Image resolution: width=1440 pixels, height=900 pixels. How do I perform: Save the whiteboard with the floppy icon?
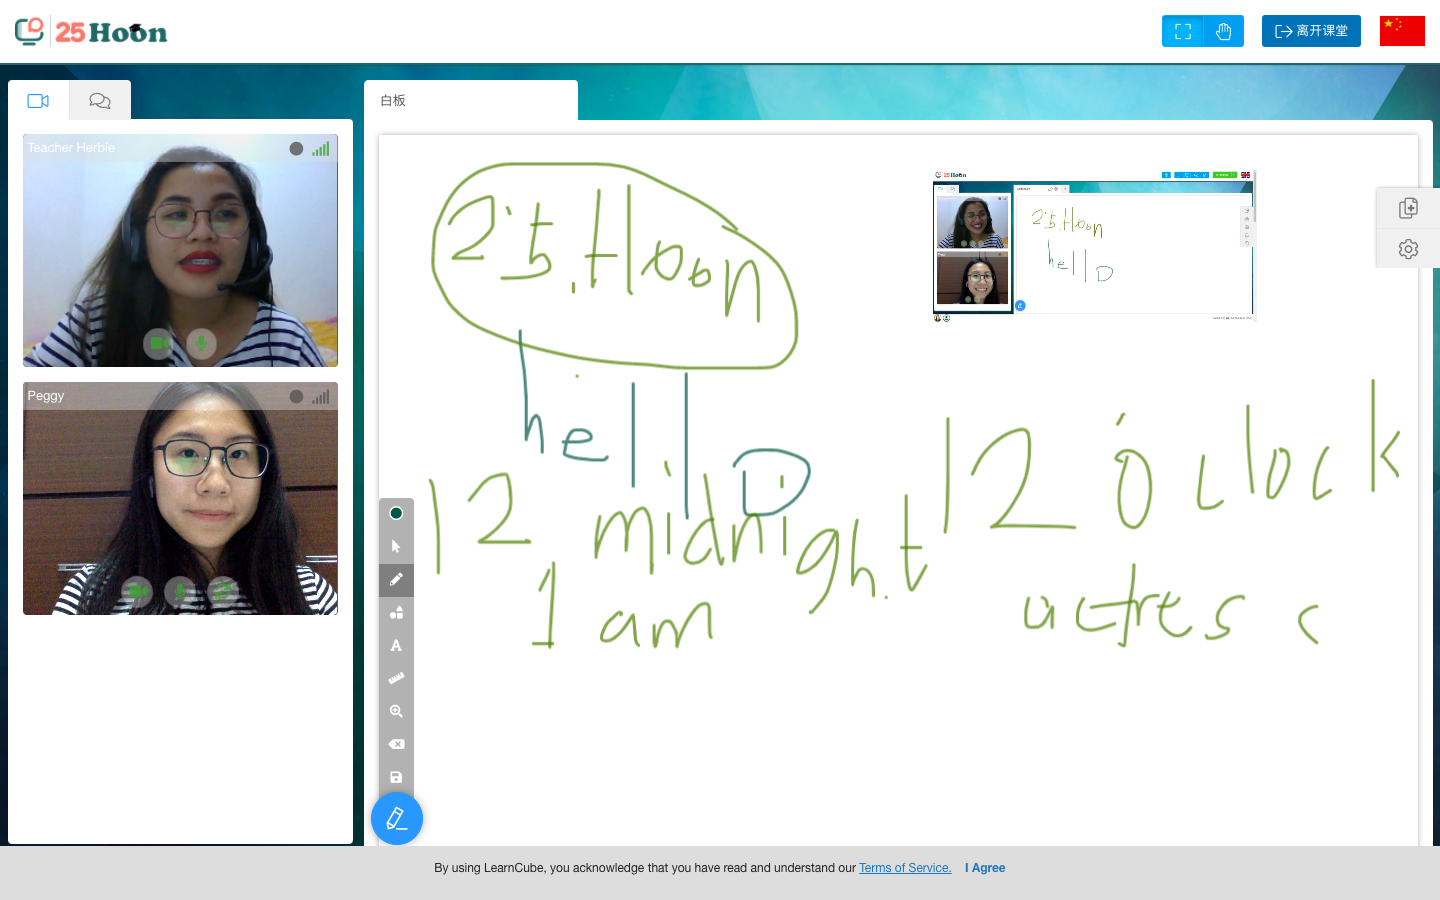pos(396,778)
